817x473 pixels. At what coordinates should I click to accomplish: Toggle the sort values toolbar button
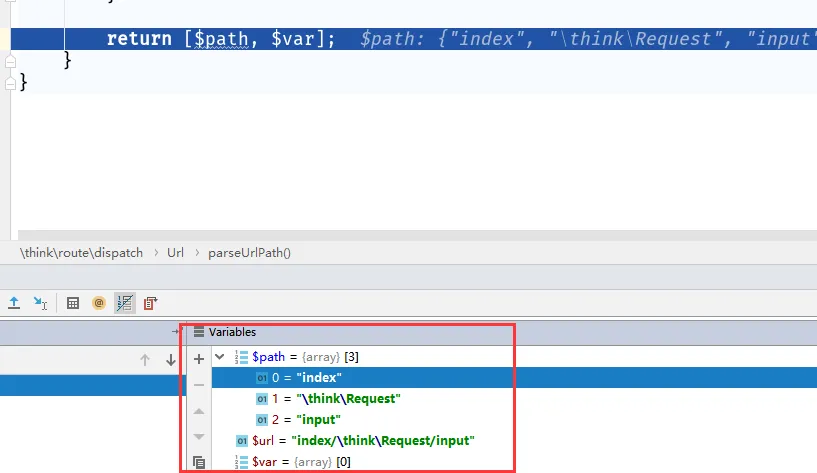click(x=124, y=302)
